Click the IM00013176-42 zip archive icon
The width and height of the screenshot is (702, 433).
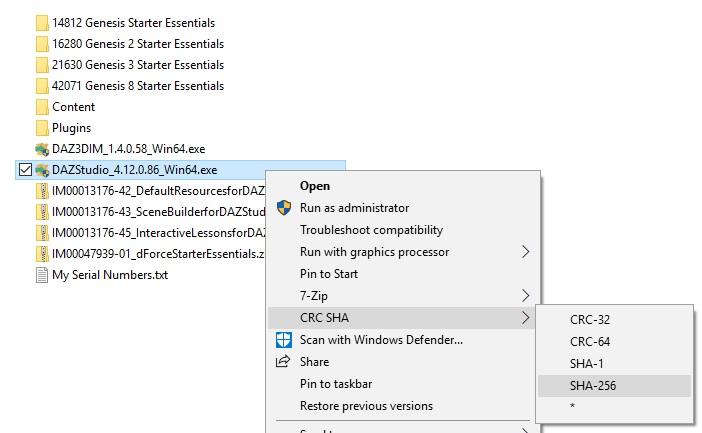[42, 191]
